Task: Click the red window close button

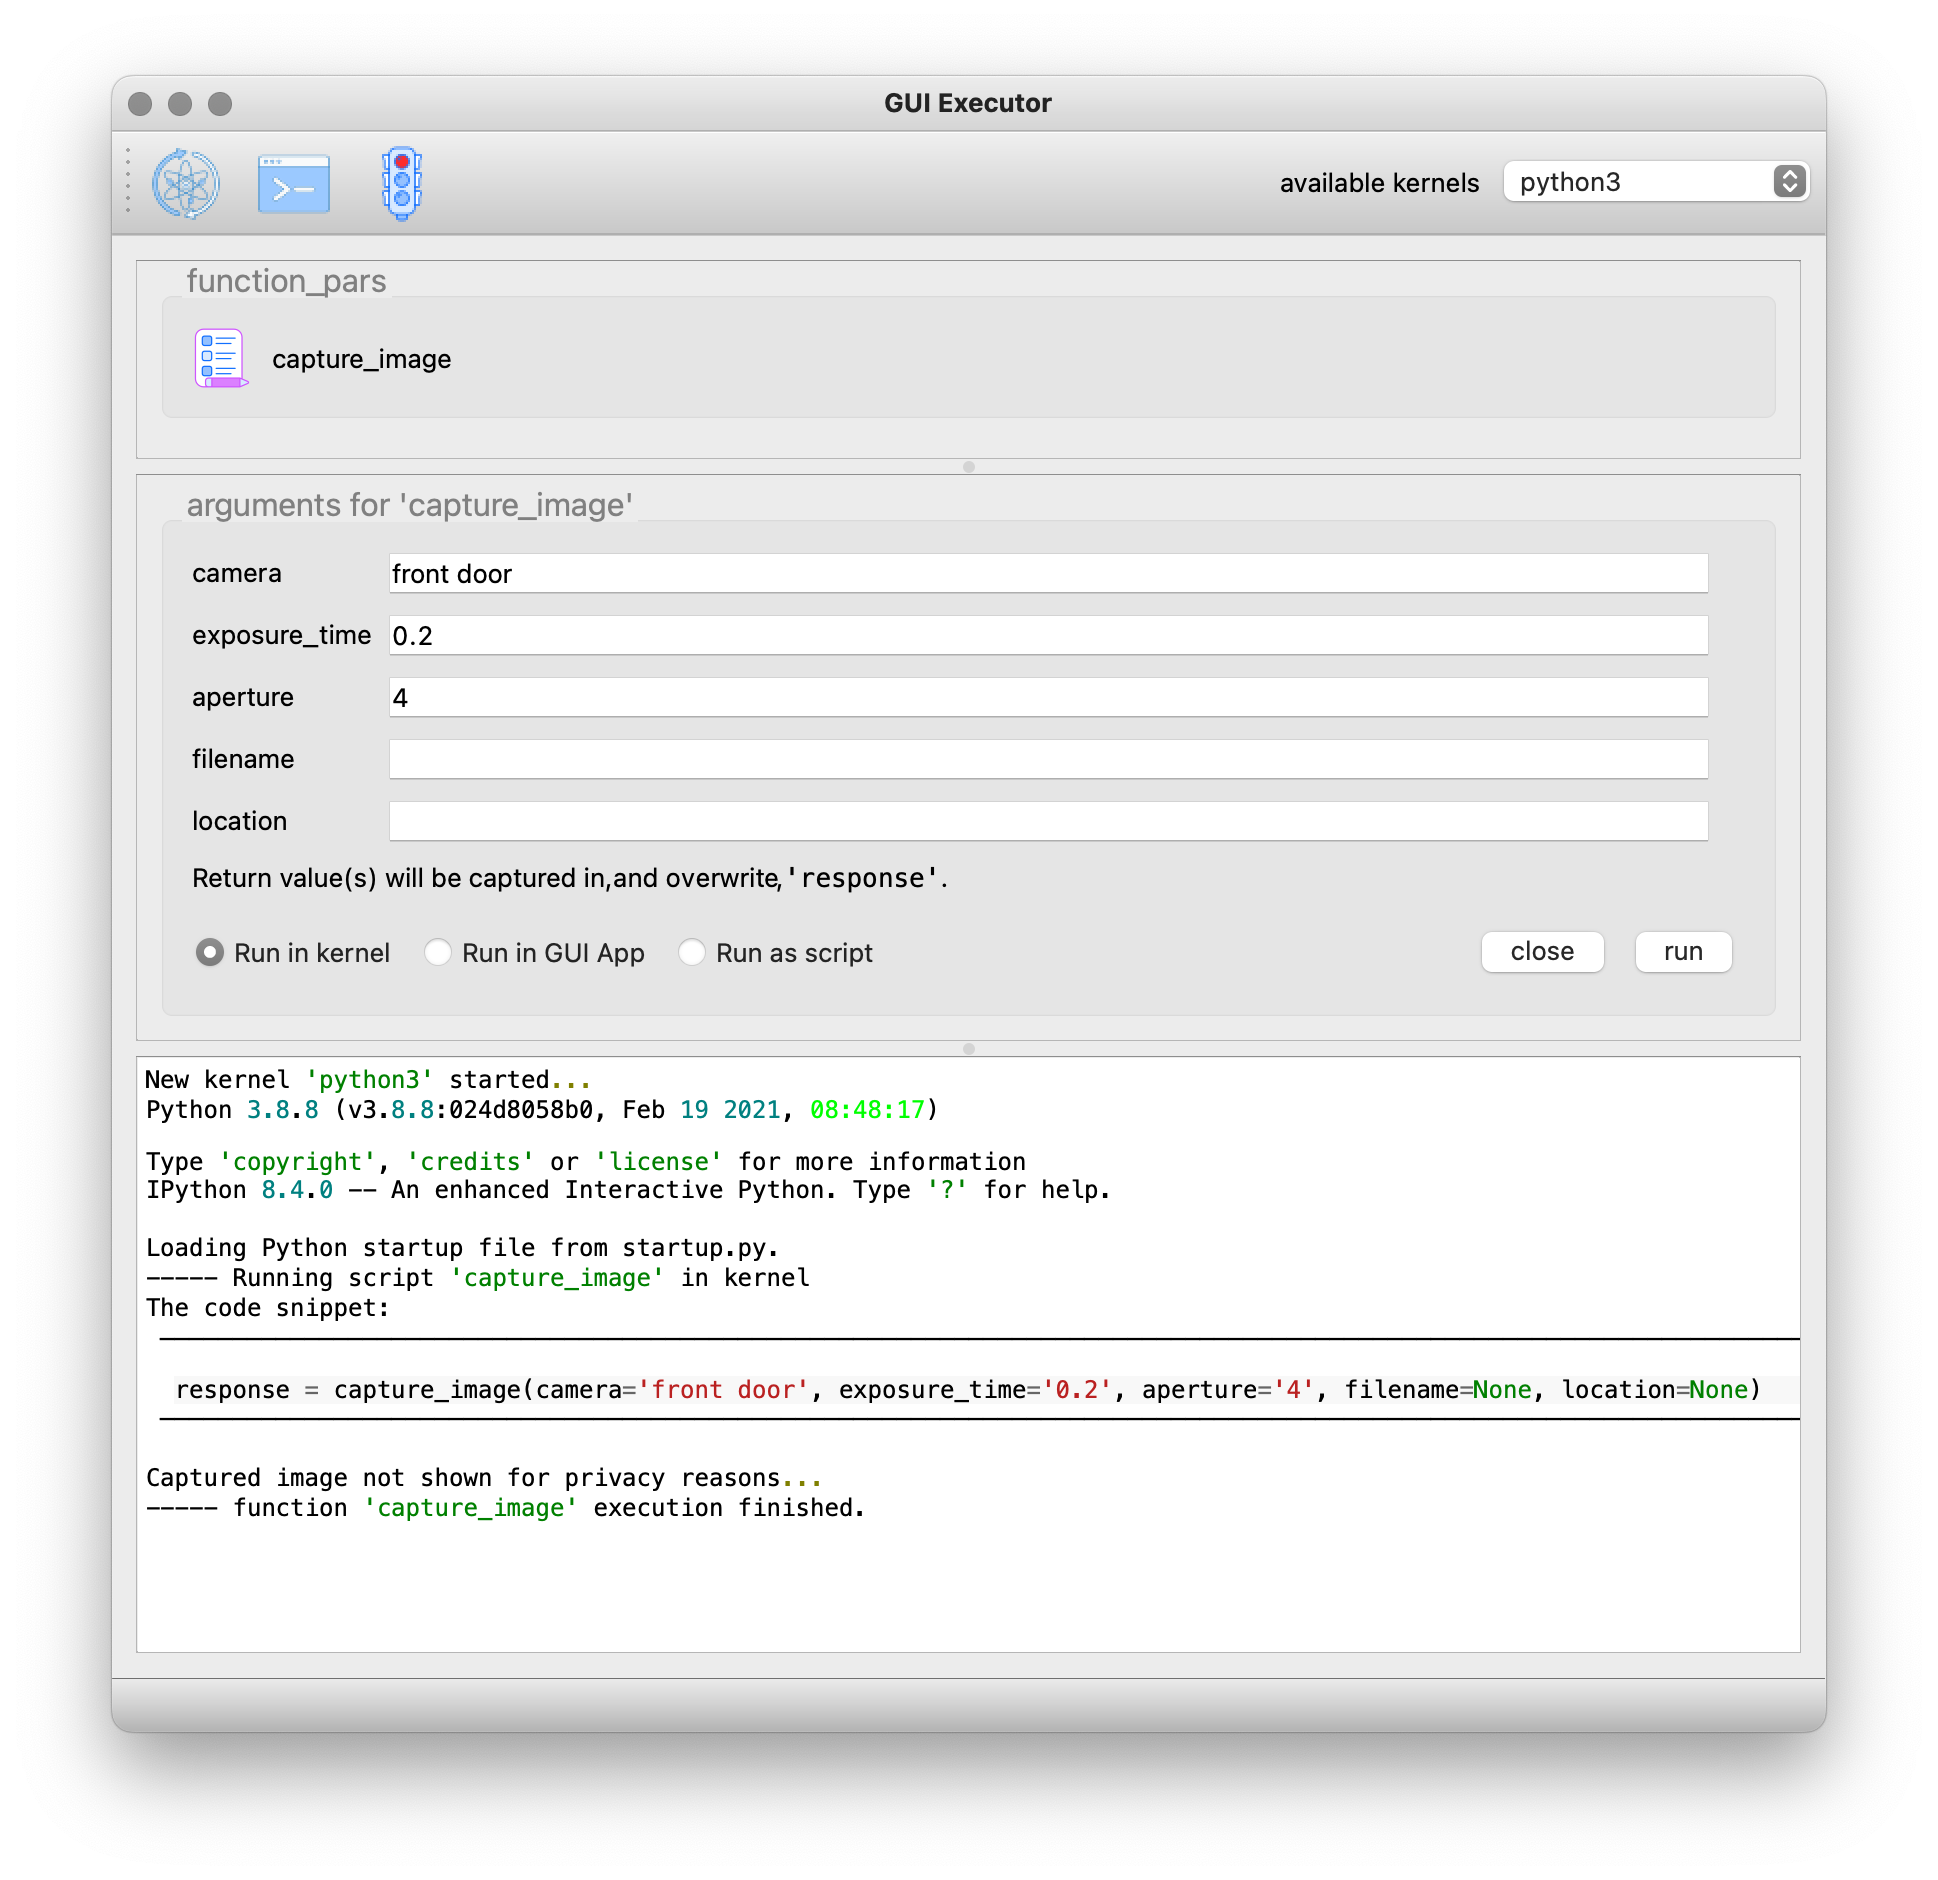Action: point(140,104)
